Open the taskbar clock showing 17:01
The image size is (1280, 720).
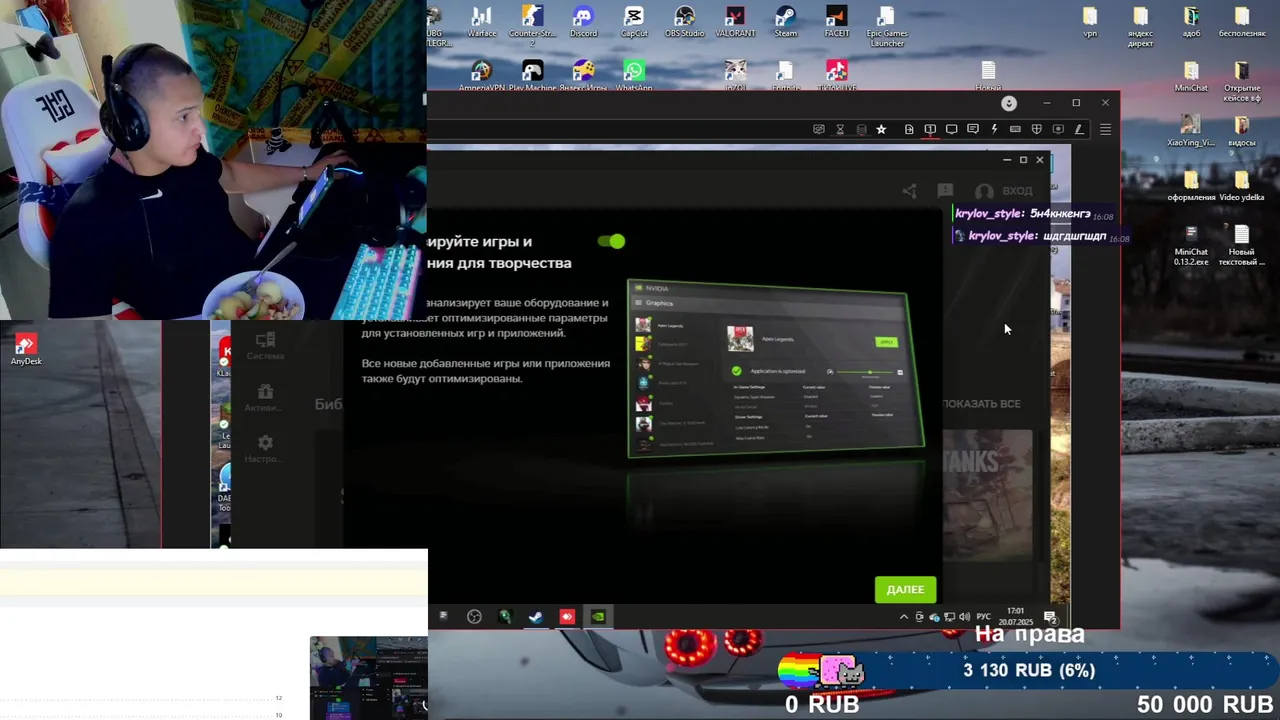1016,616
